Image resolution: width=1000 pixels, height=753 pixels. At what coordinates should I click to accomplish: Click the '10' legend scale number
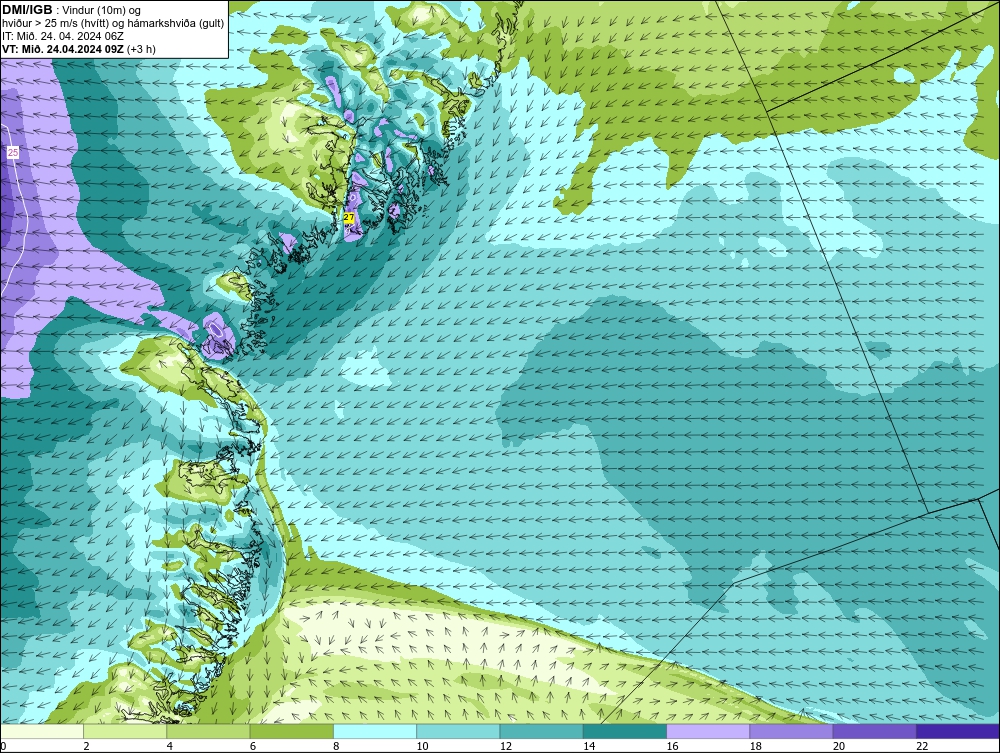tap(422, 747)
